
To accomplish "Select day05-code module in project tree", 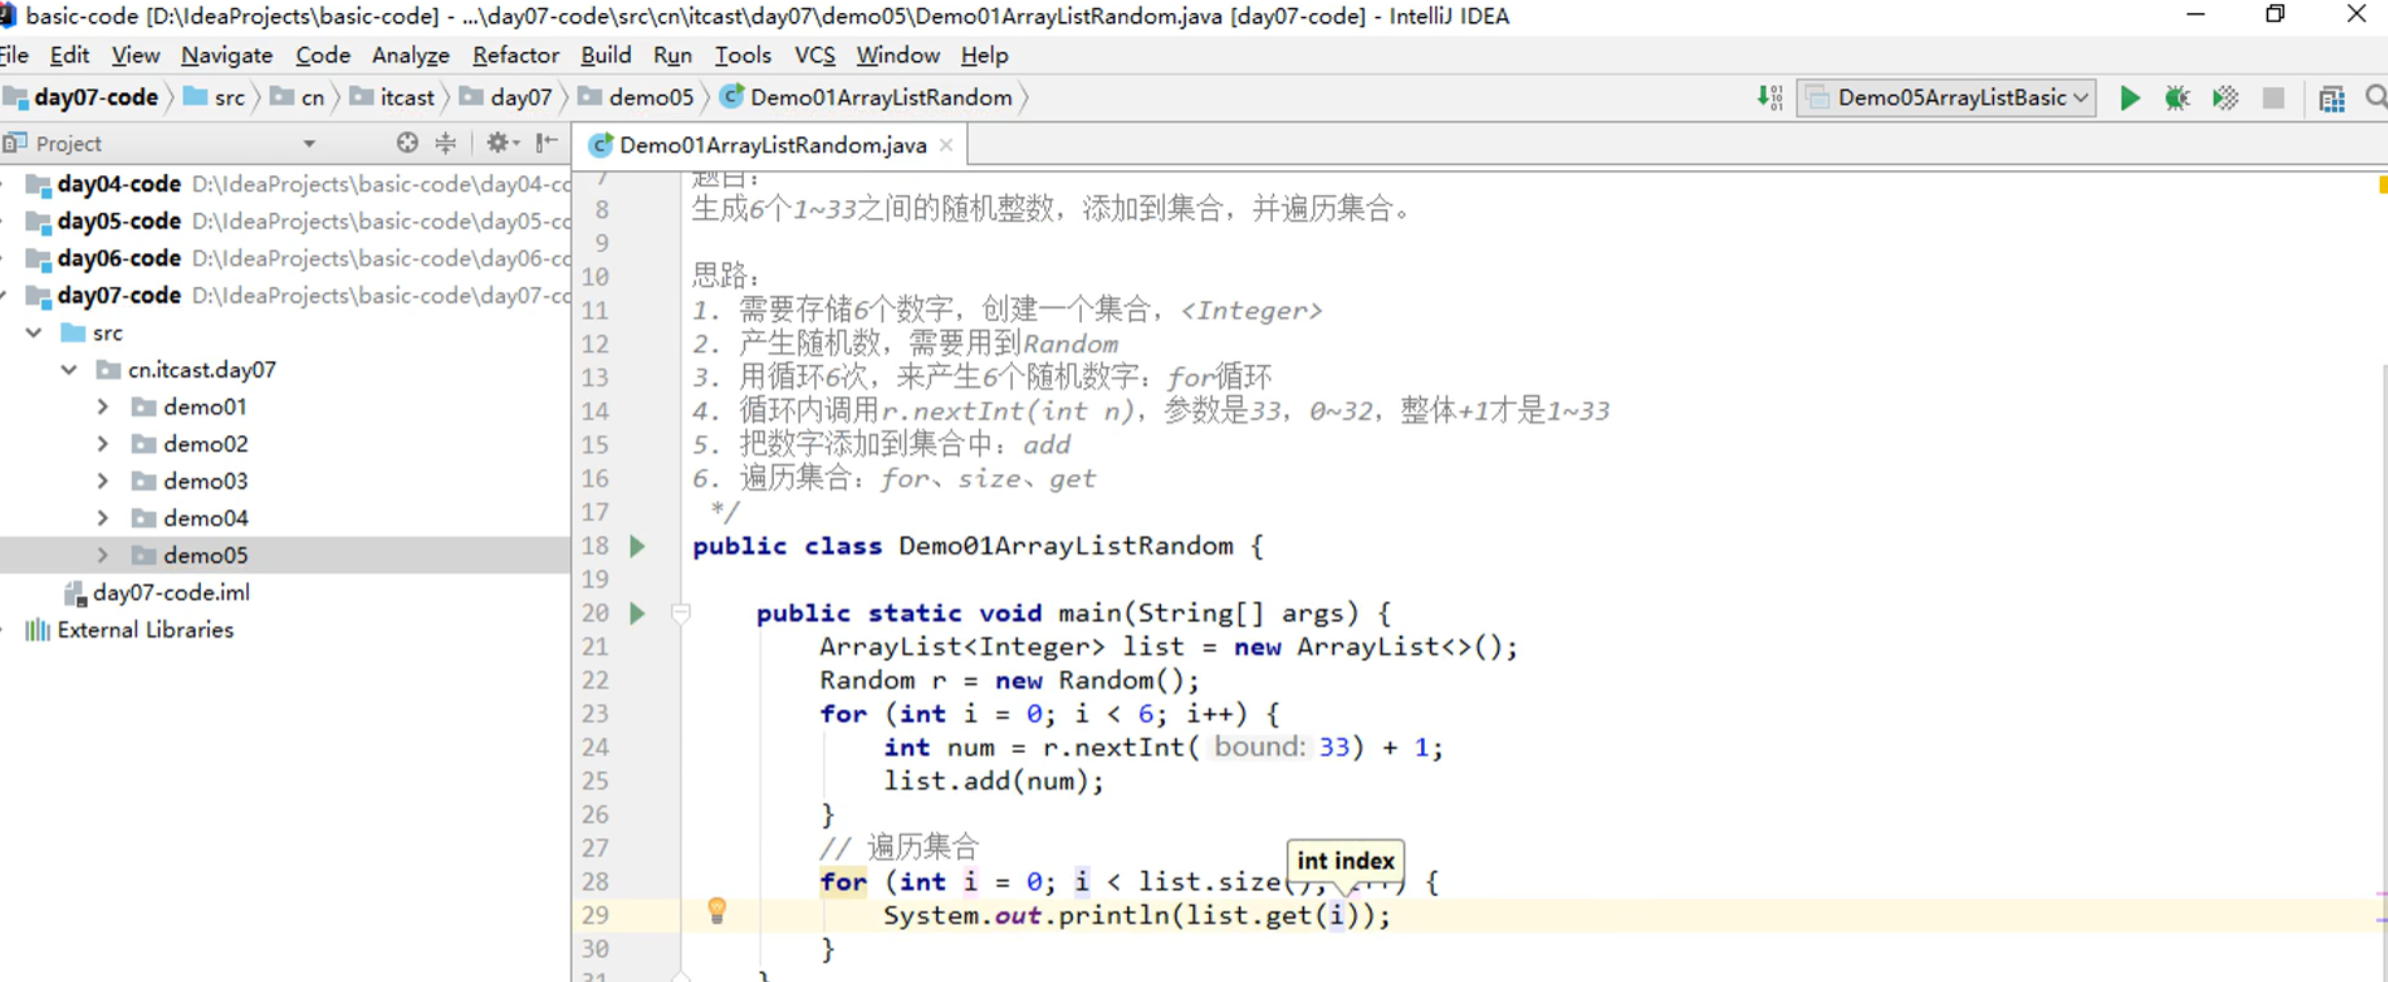I will (285, 221).
